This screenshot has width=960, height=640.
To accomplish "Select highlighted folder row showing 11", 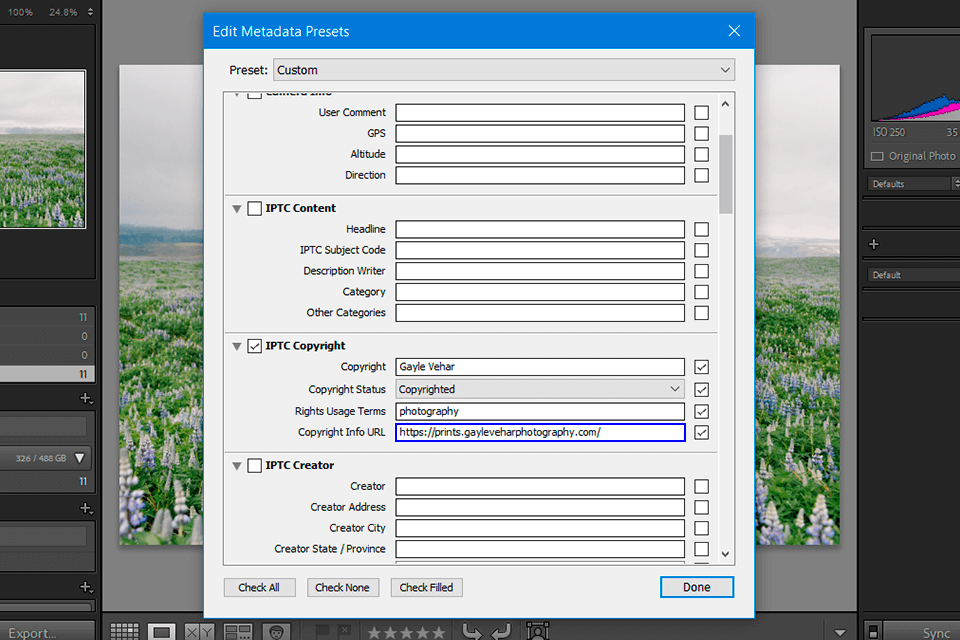I will pos(47,374).
